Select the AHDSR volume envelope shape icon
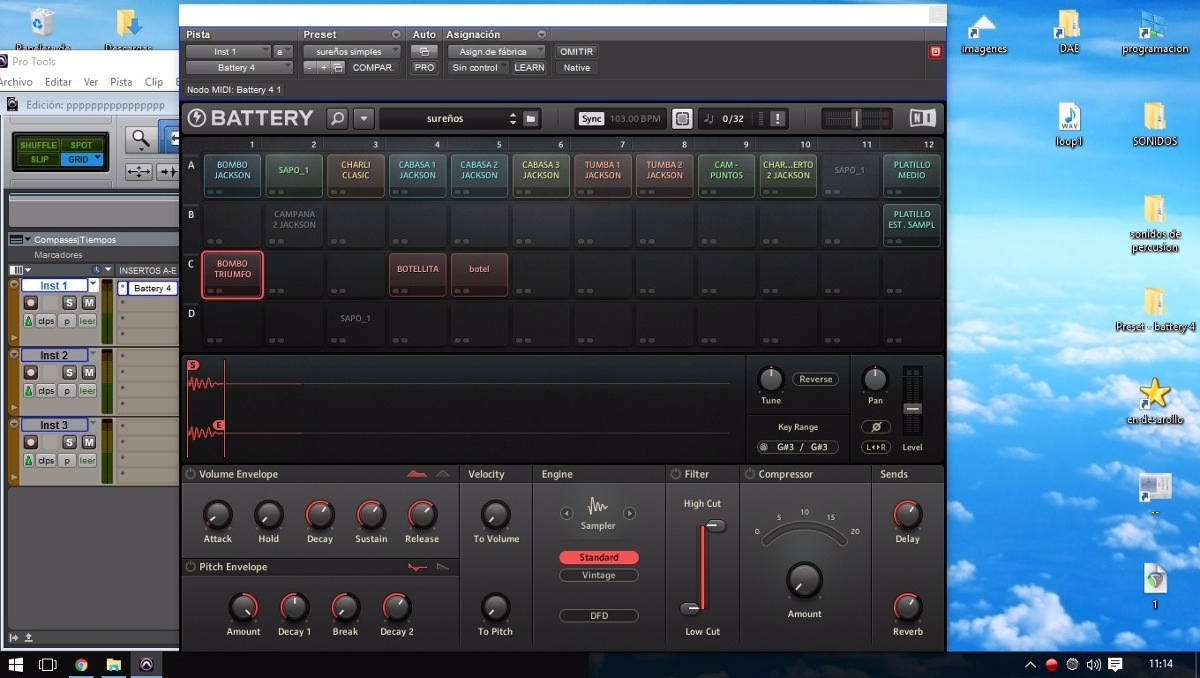1200x678 pixels. tap(417, 474)
